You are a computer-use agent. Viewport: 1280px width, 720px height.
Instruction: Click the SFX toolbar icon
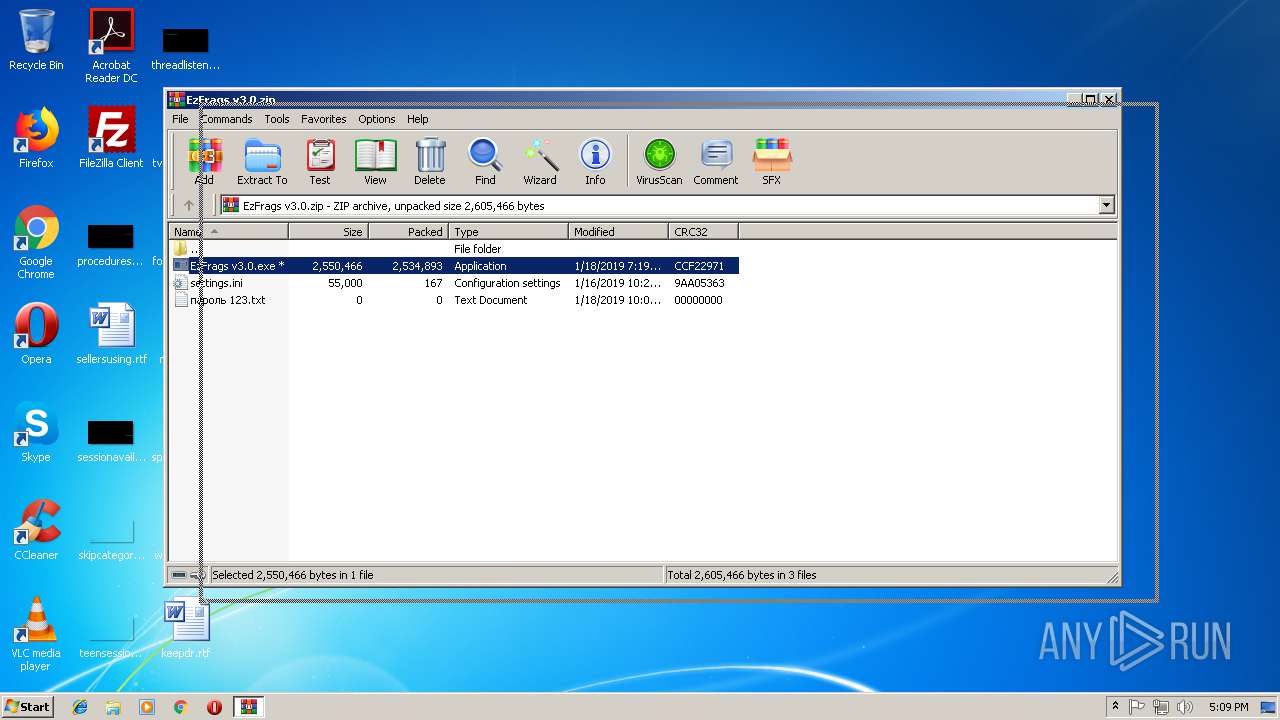point(772,162)
